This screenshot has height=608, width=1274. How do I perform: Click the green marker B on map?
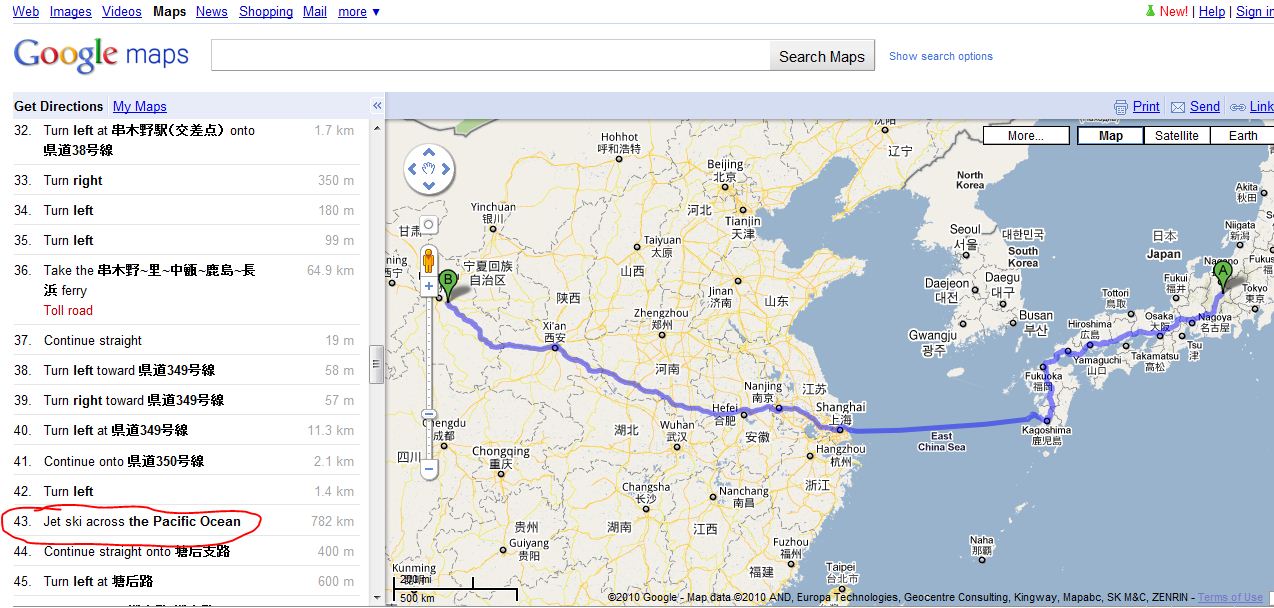coord(448,286)
